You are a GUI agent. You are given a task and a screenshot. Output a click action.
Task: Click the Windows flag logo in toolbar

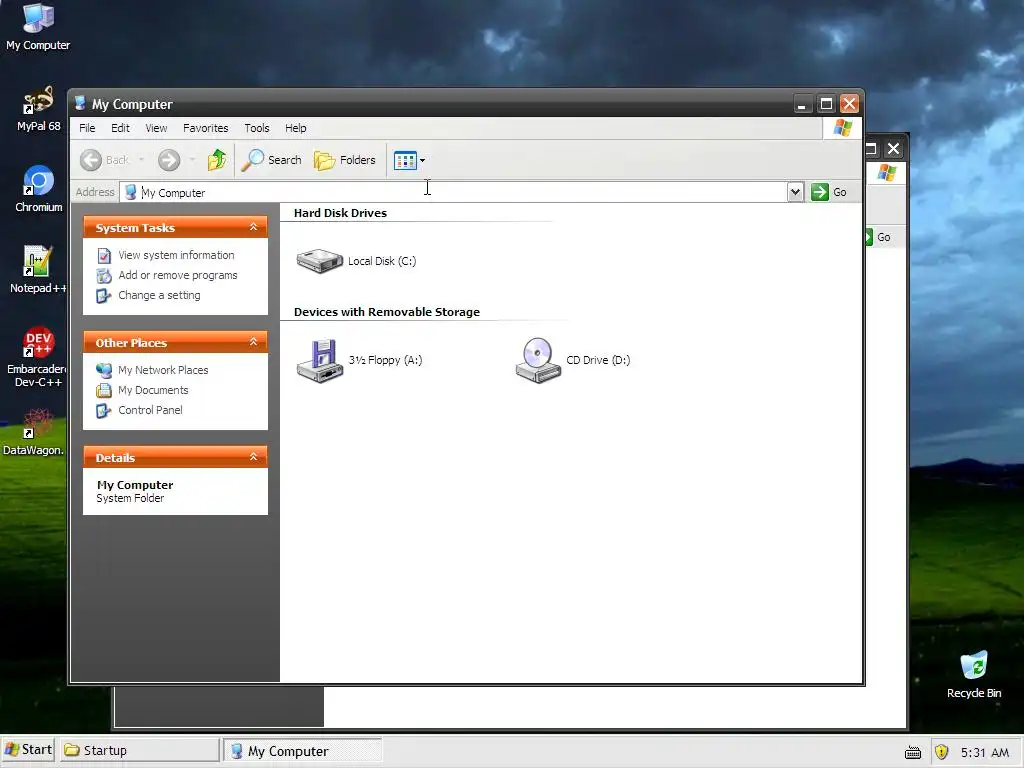842,128
